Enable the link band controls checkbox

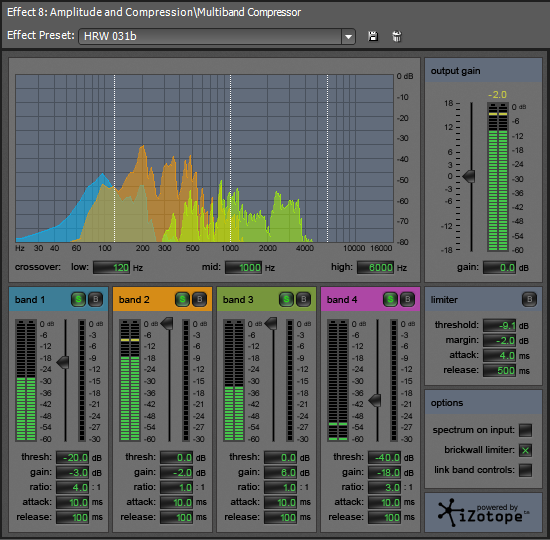525,470
